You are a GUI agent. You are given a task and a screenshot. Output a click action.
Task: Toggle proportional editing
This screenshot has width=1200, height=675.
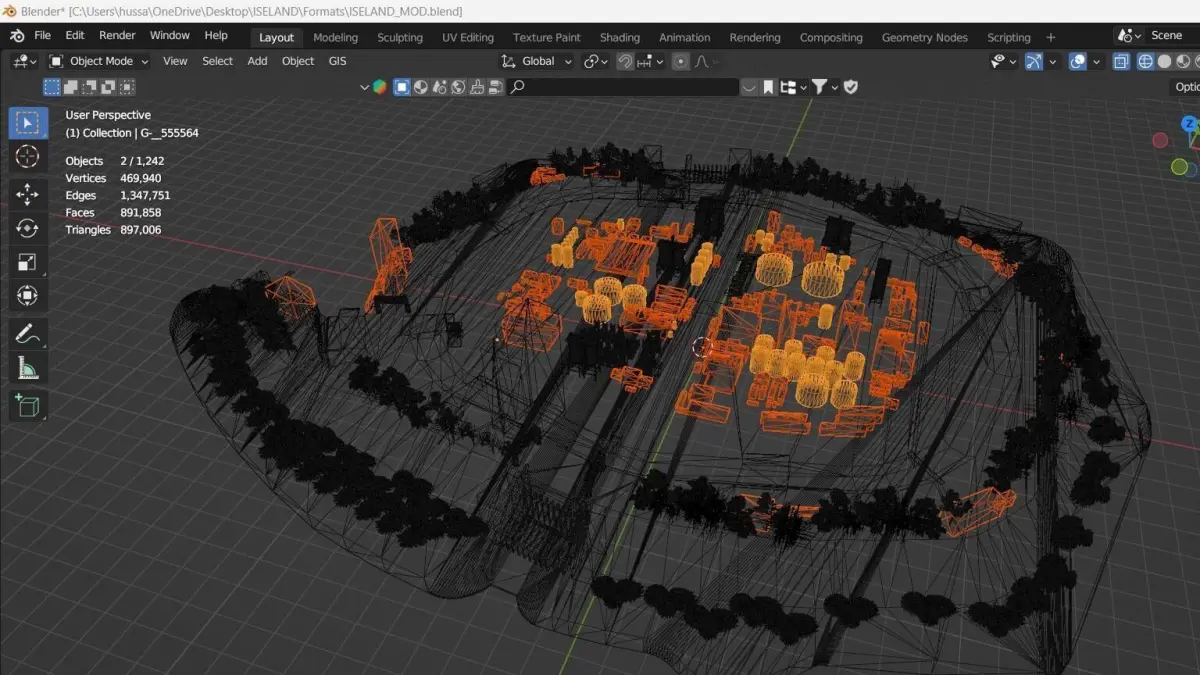click(x=681, y=61)
